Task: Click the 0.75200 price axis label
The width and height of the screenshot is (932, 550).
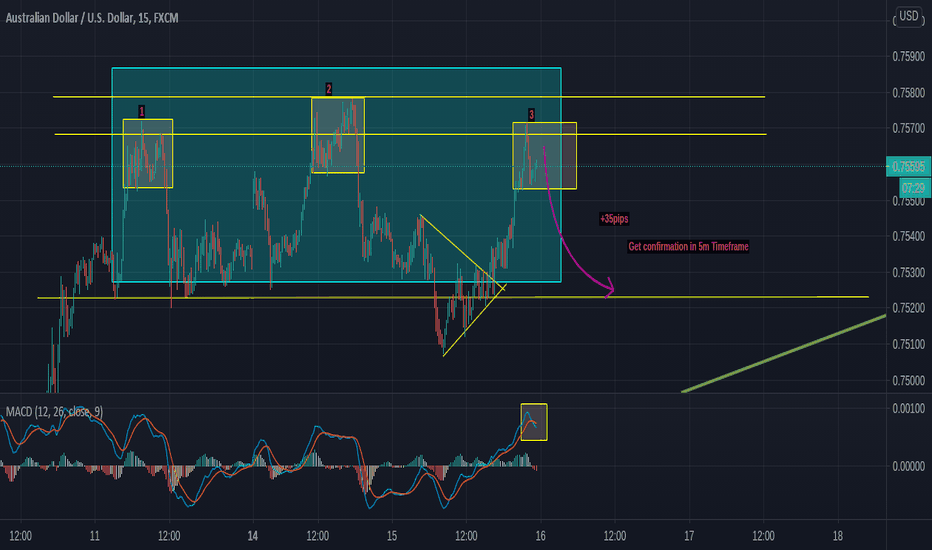Action: pos(908,308)
